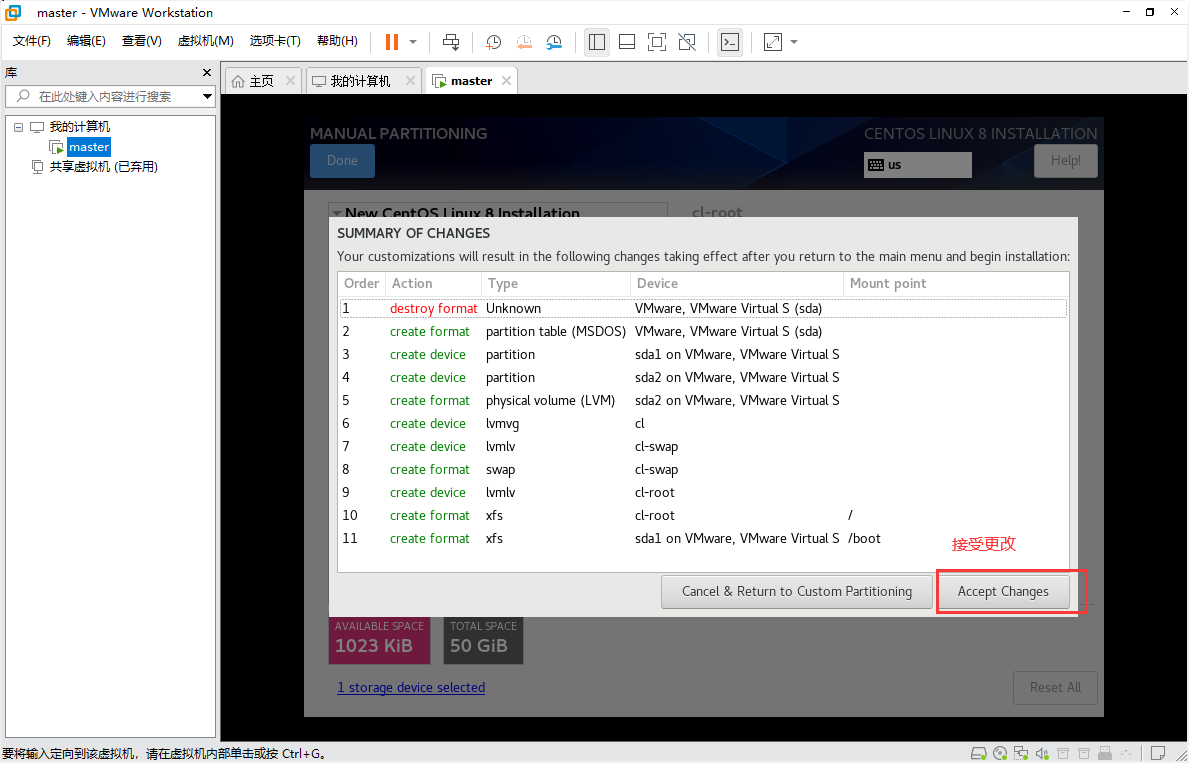
Task: Select row 1 destroy format
Action: (703, 309)
